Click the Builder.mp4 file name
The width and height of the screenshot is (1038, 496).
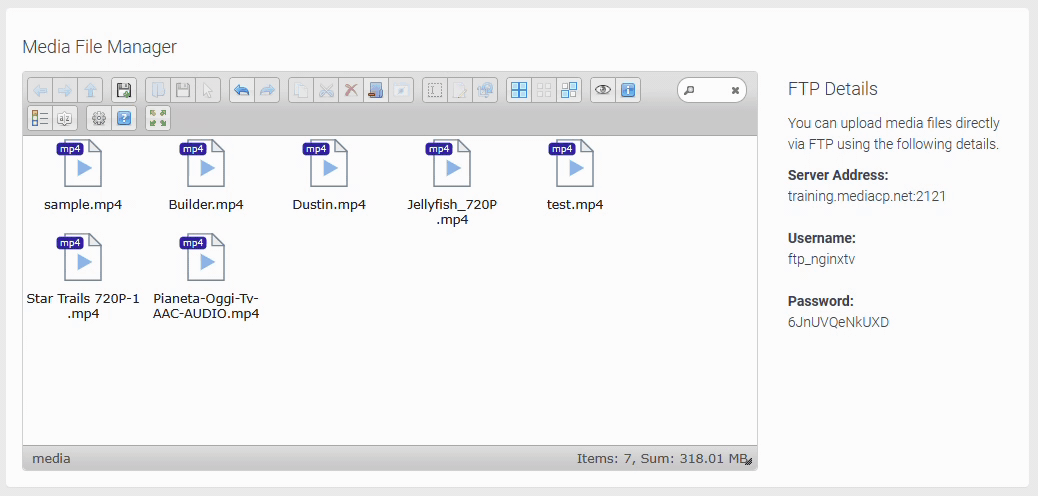pos(206,205)
